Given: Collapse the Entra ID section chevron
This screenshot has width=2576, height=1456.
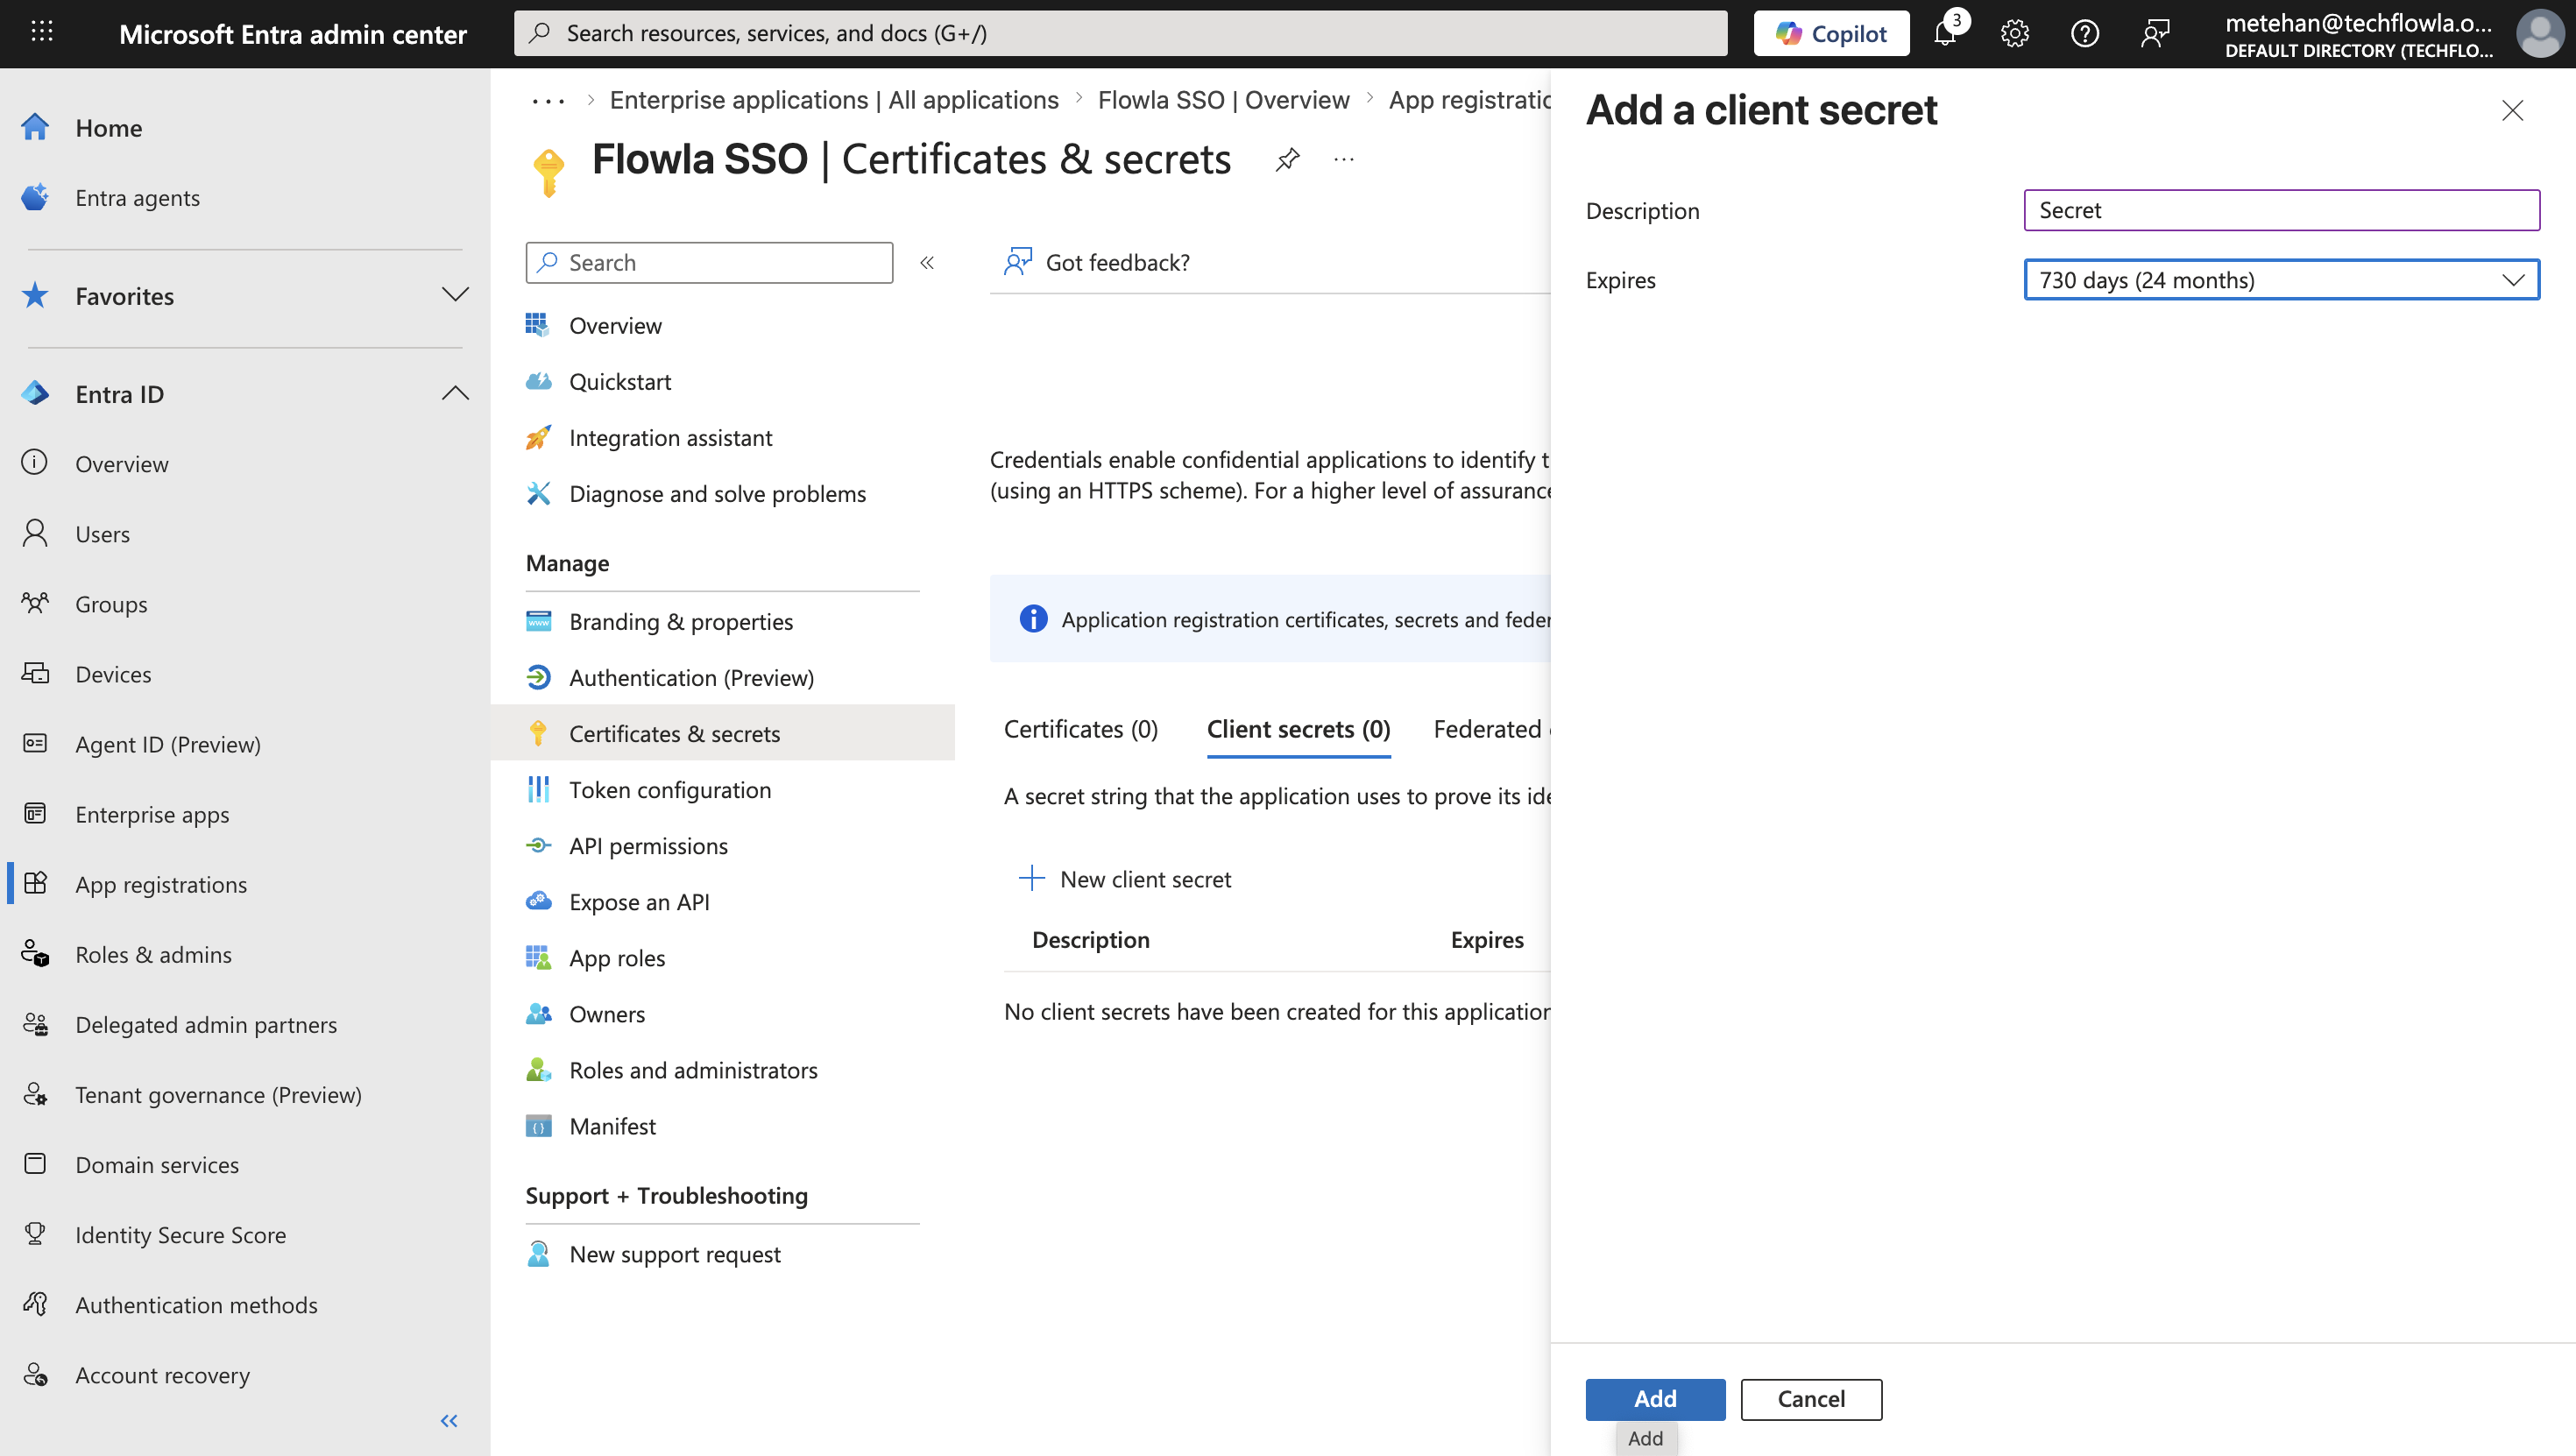Looking at the screenshot, I should pos(455,393).
